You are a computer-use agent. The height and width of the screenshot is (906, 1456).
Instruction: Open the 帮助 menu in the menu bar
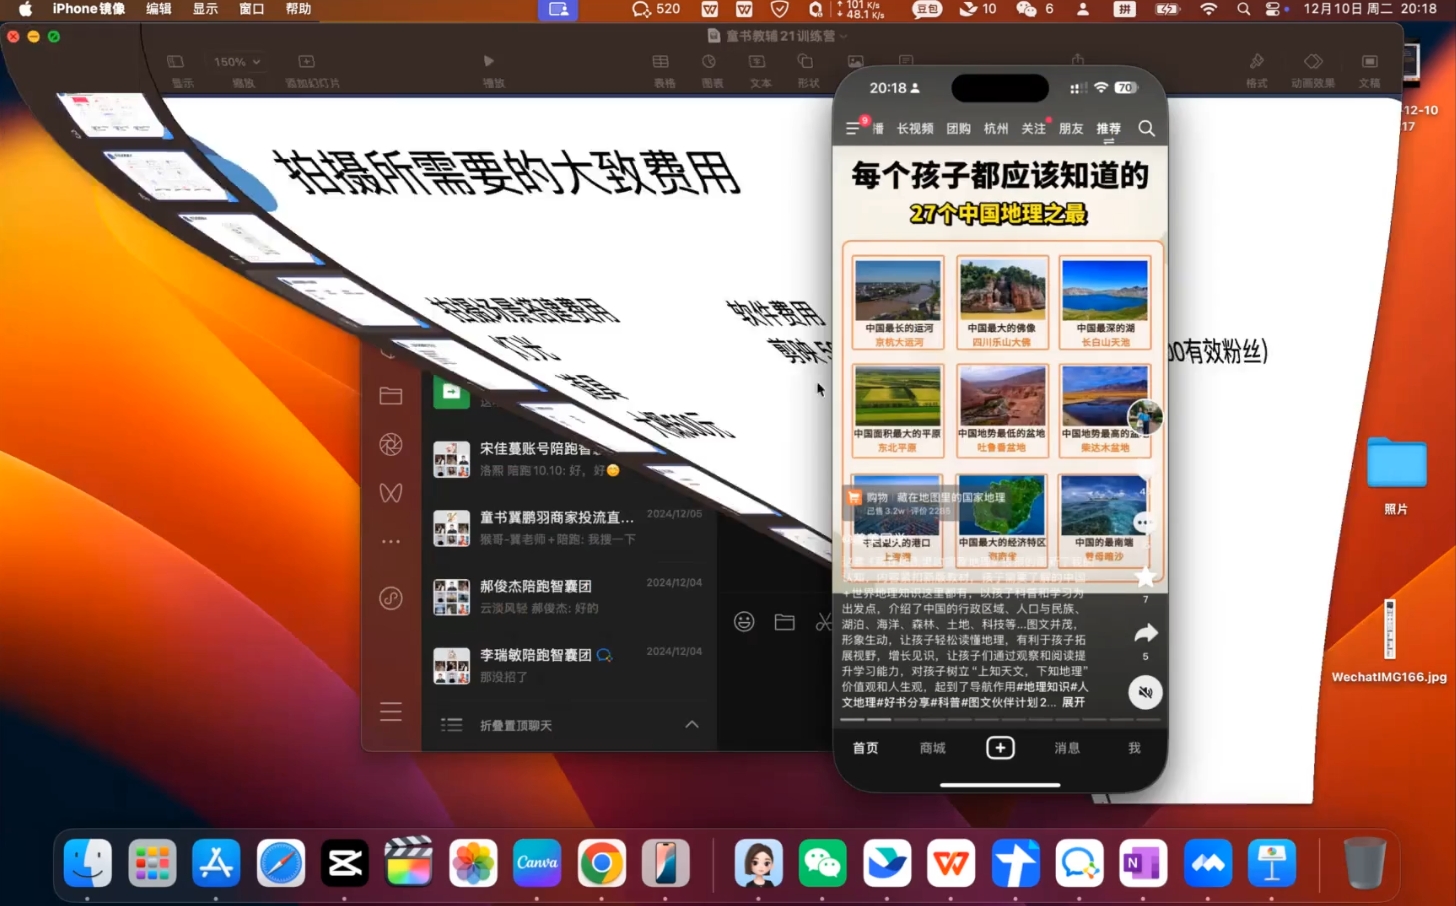click(298, 9)
